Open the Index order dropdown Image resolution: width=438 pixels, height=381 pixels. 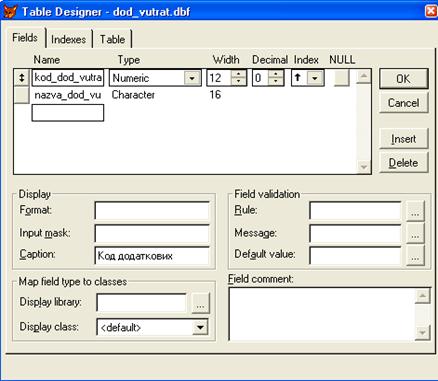click(x=314, y=78)
